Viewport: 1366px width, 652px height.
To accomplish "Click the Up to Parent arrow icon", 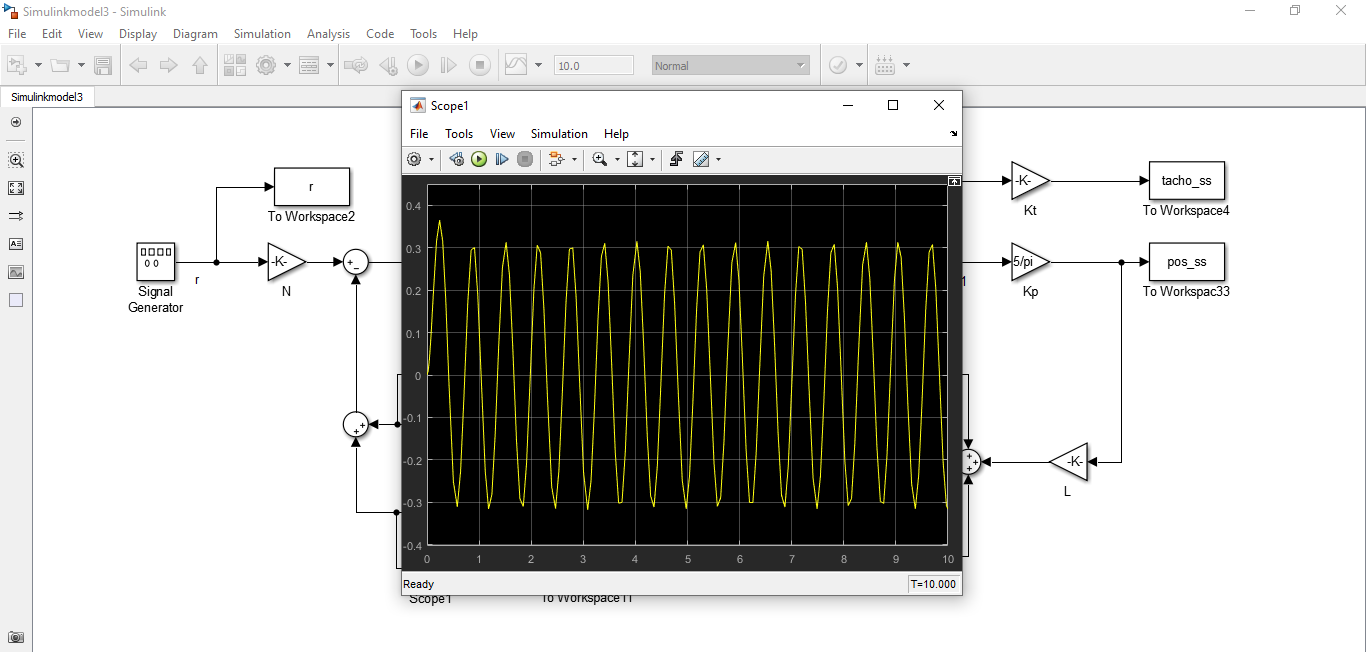I will [200, 65].
